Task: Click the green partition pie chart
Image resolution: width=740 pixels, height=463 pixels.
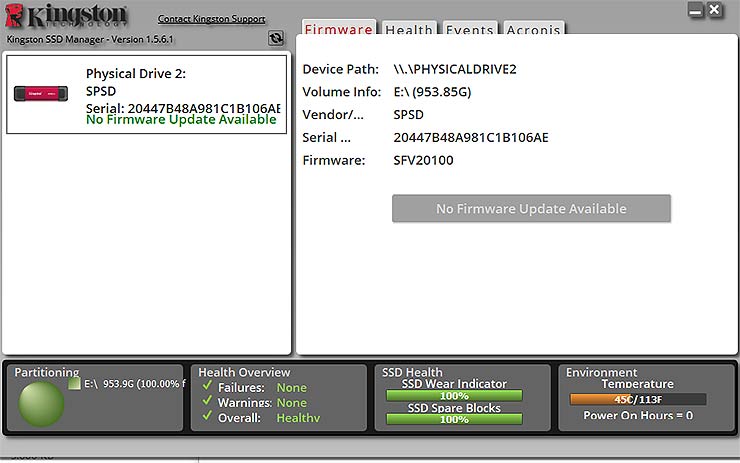Action: 42,404
